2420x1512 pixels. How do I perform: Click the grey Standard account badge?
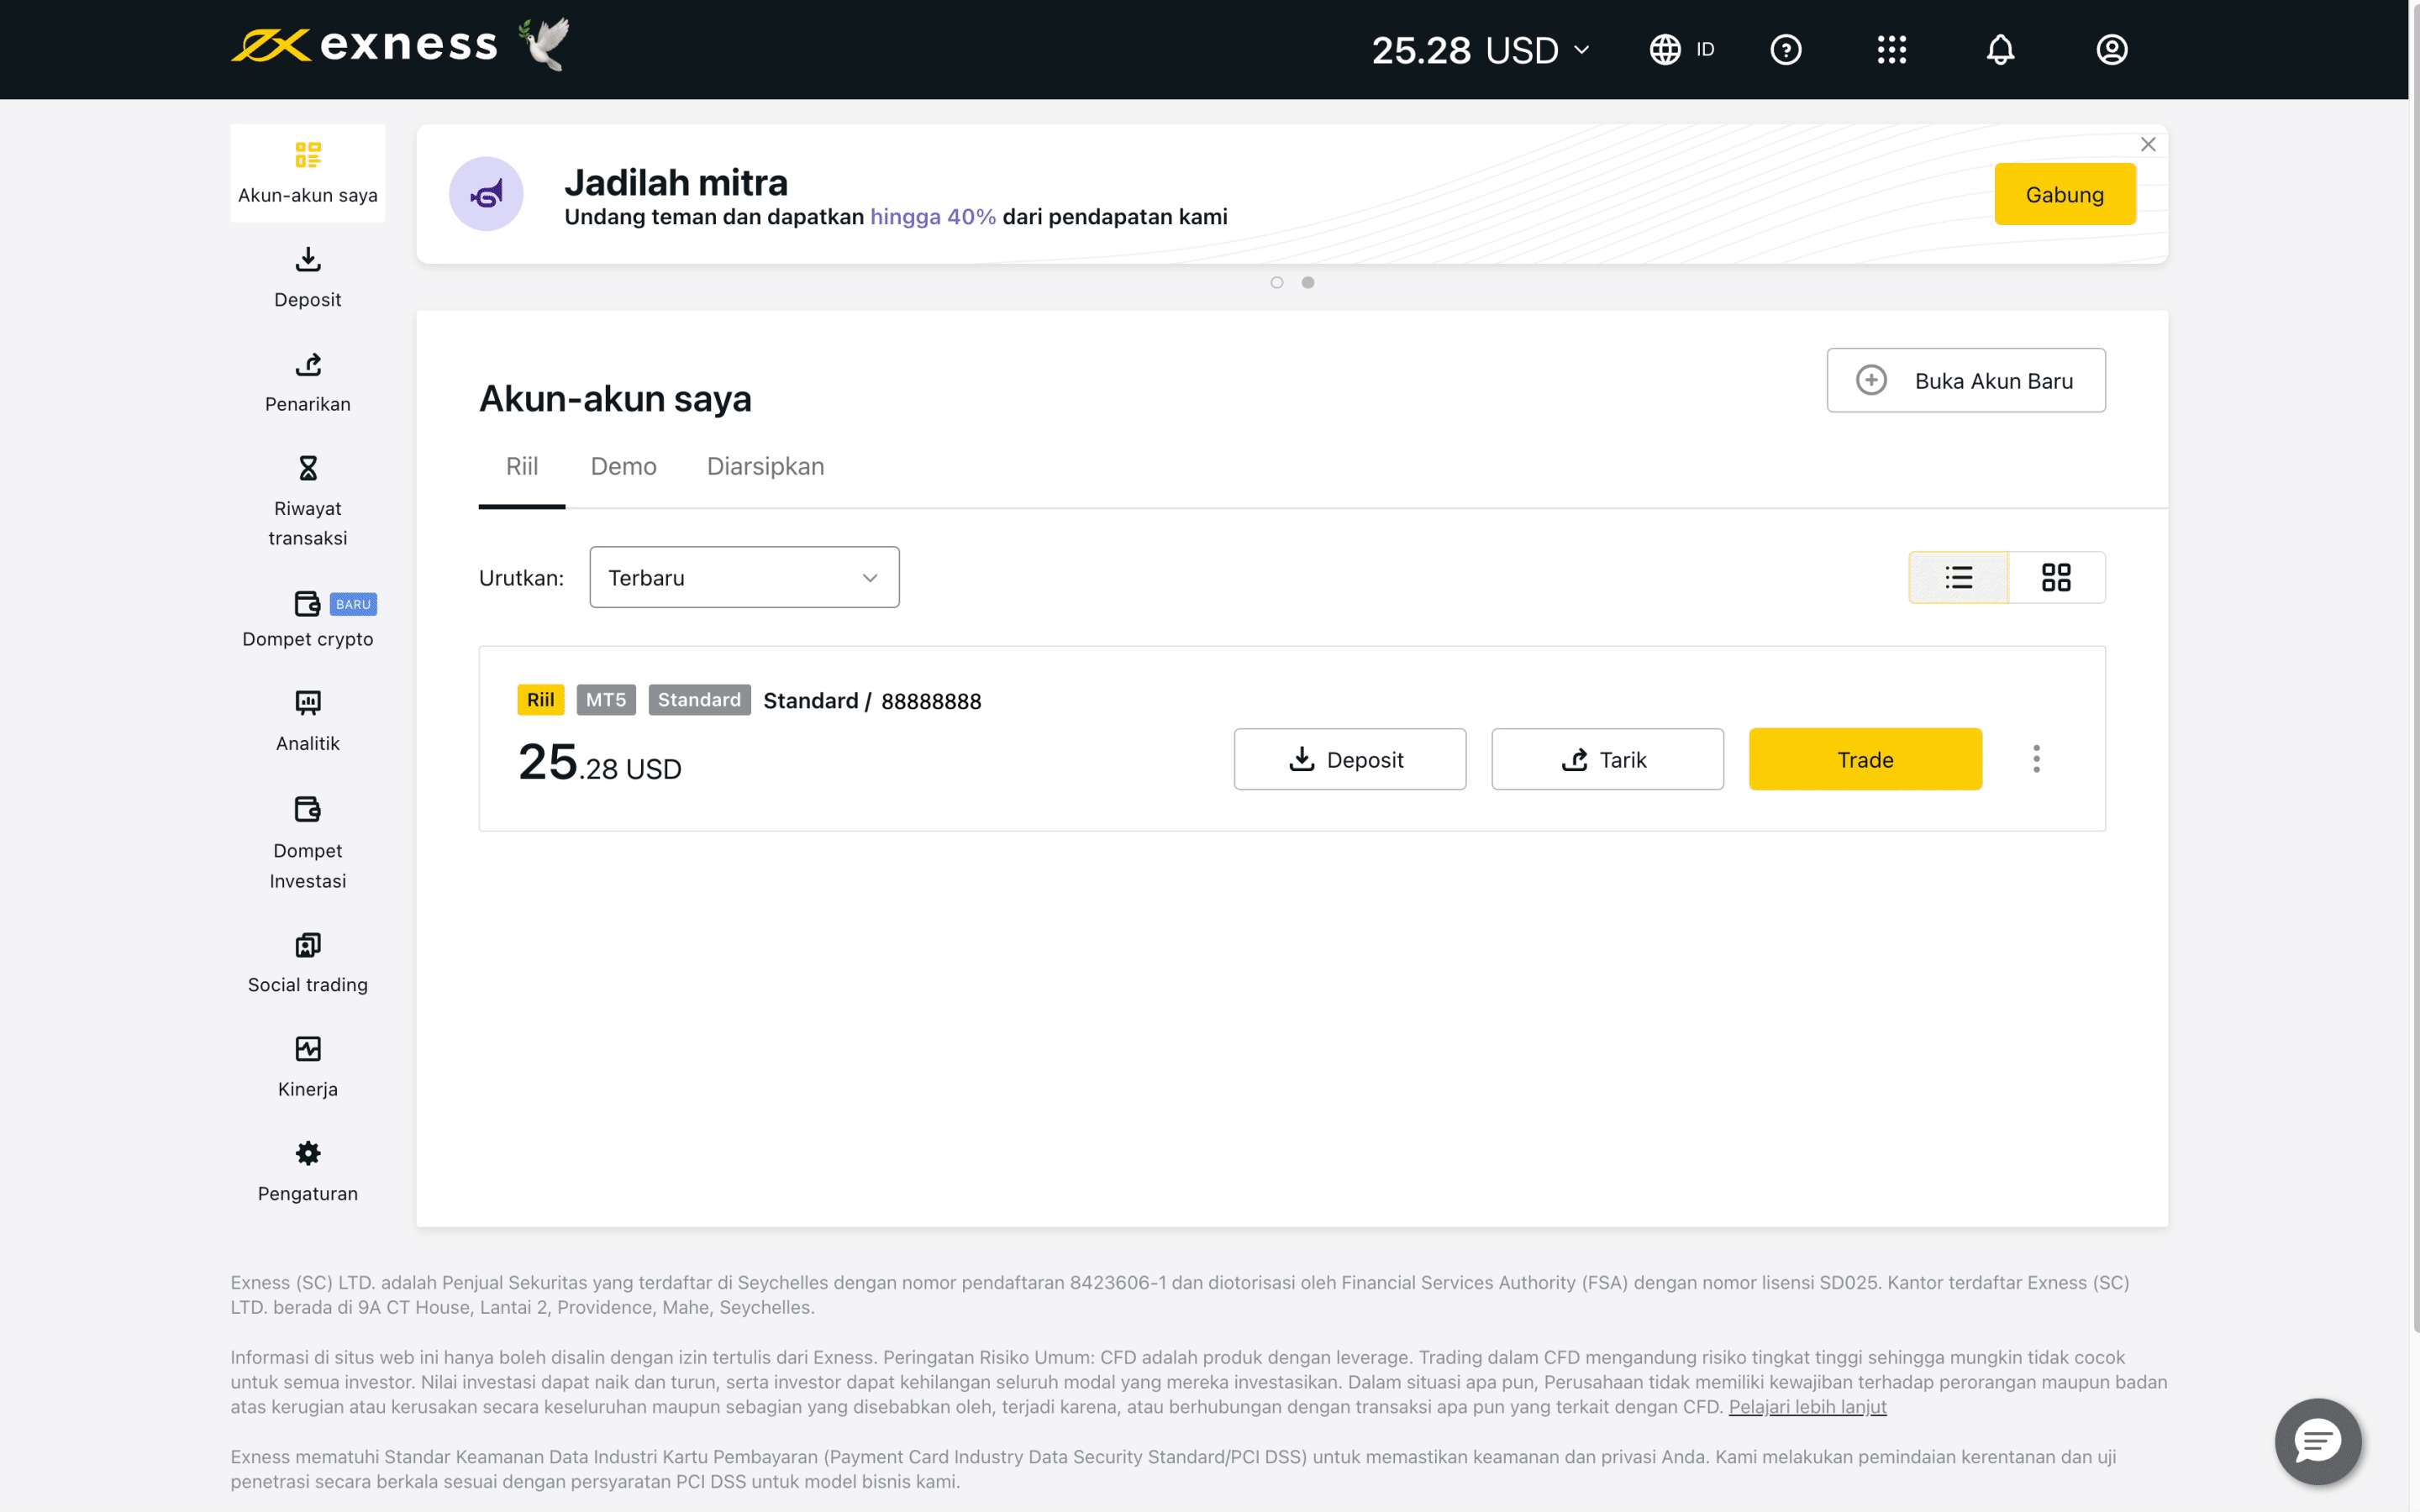[x=699, y=700]
